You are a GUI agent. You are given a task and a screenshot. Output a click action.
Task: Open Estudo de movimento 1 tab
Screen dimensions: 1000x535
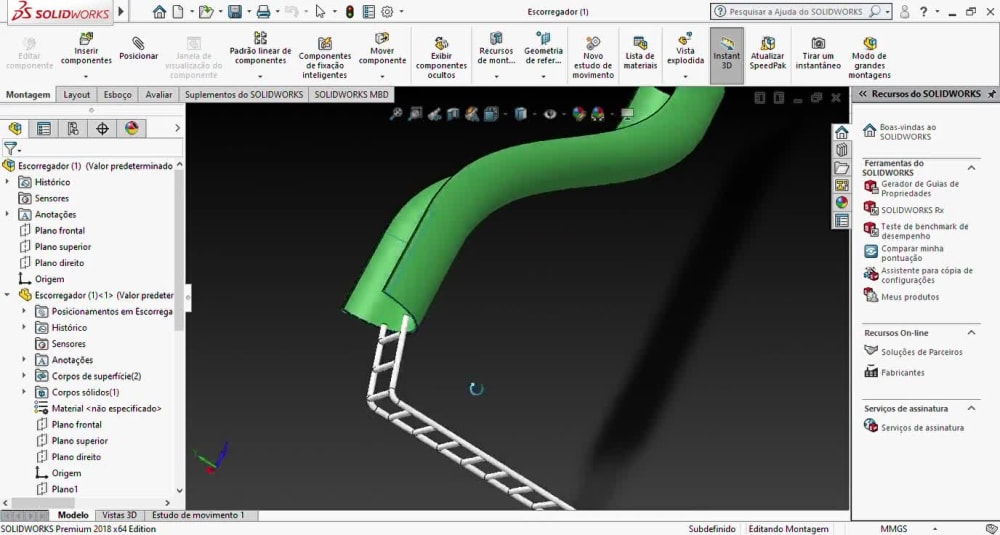point(198,515)
